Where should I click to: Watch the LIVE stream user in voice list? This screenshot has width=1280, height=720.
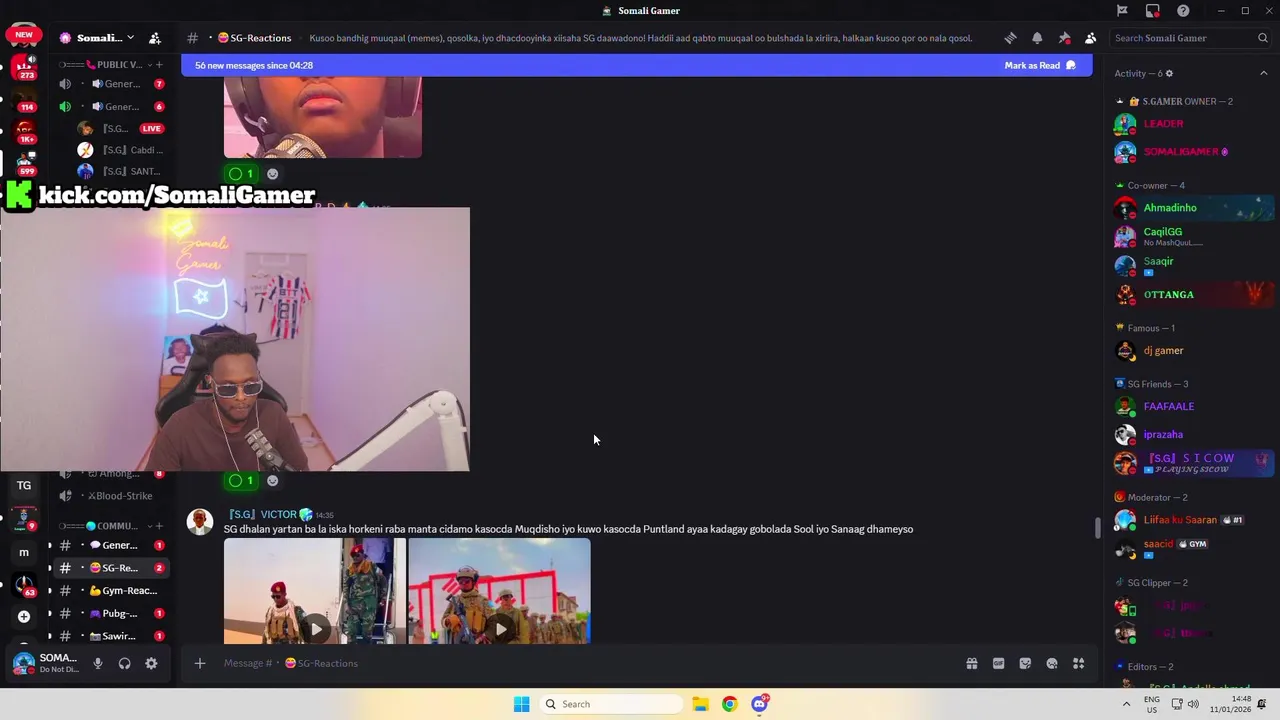click(120, 129)
